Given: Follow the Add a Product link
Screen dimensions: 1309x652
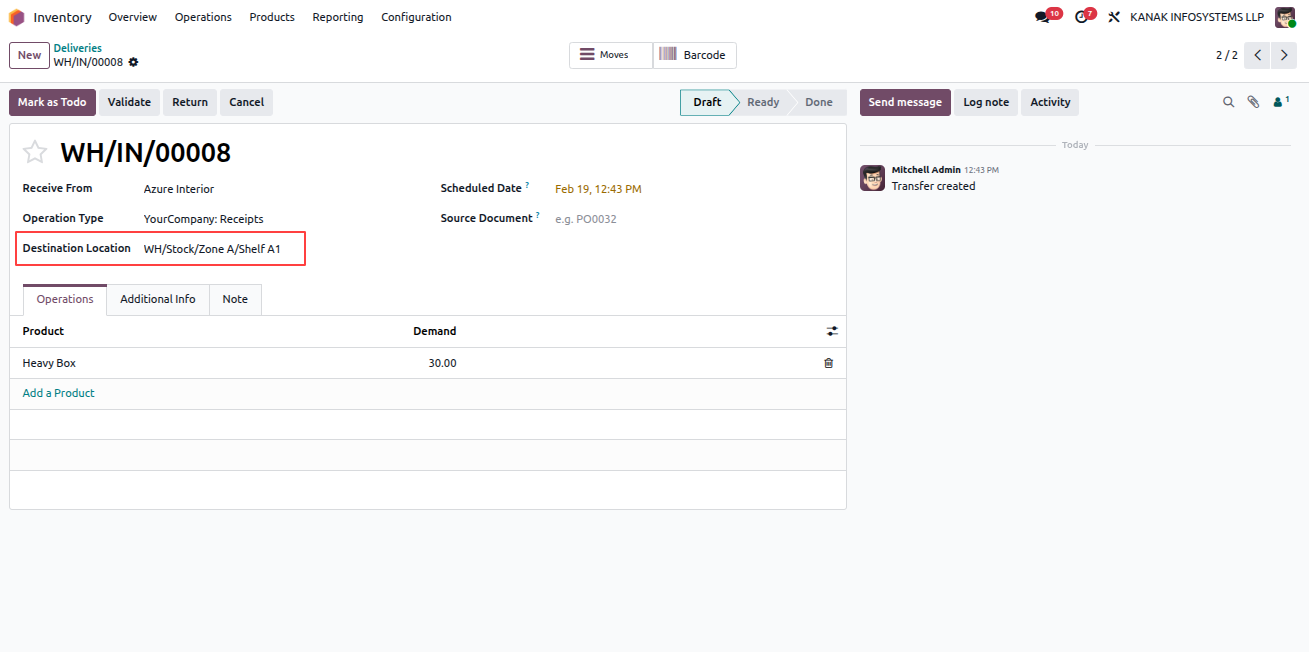Looking at the screenshot, I should 59,393.
